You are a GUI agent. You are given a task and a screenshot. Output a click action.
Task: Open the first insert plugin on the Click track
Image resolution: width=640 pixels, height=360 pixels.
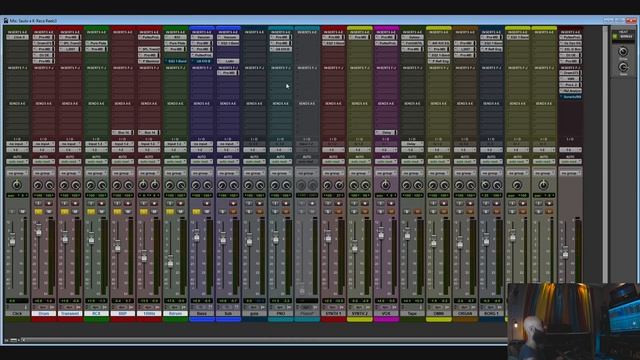17,37
